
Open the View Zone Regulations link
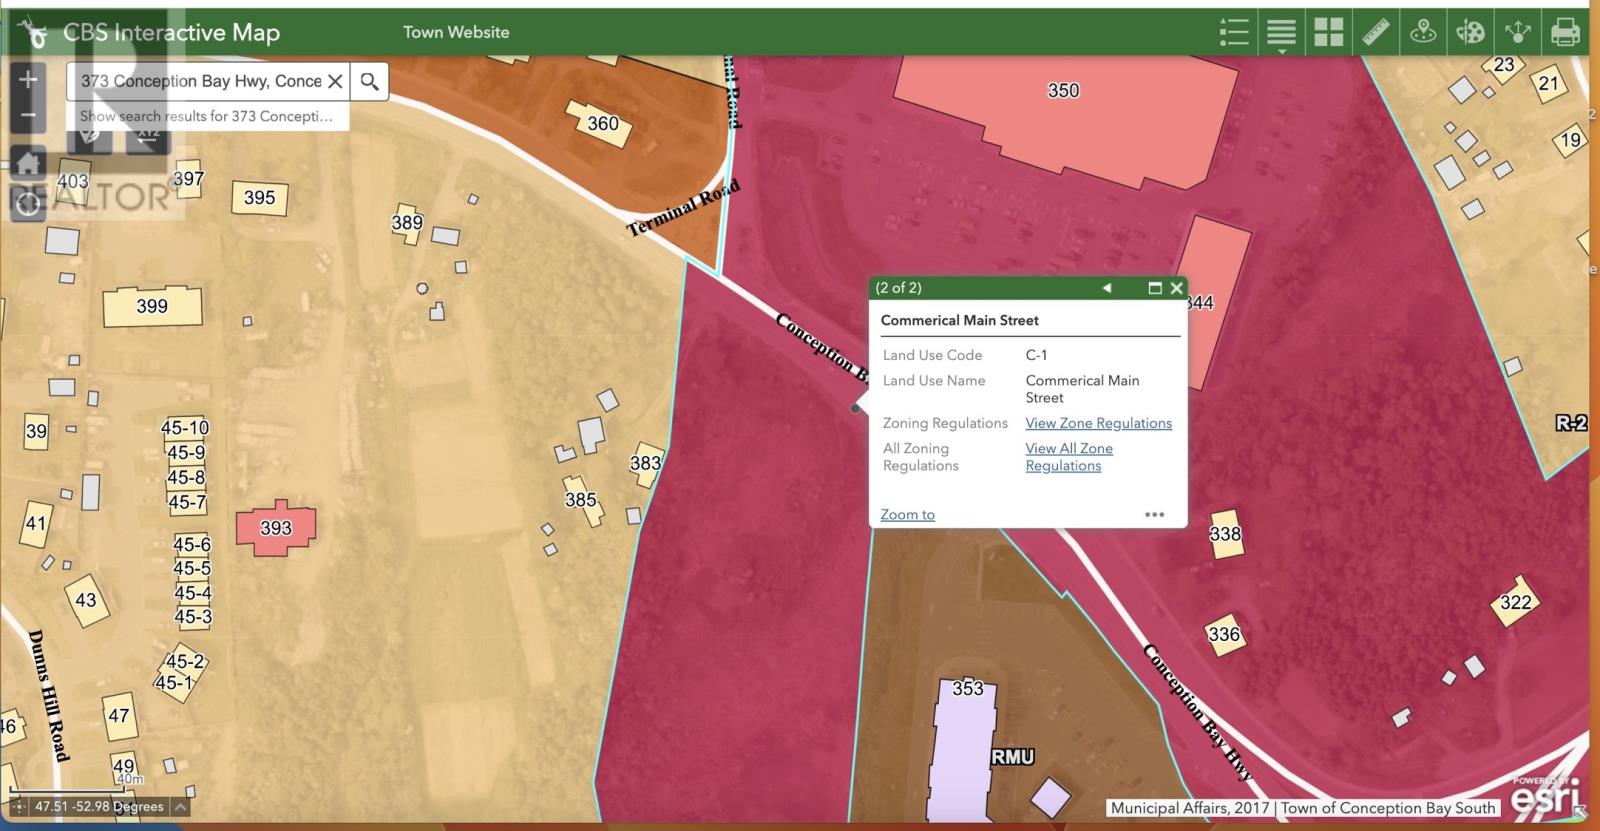(x=1098, y=423)
